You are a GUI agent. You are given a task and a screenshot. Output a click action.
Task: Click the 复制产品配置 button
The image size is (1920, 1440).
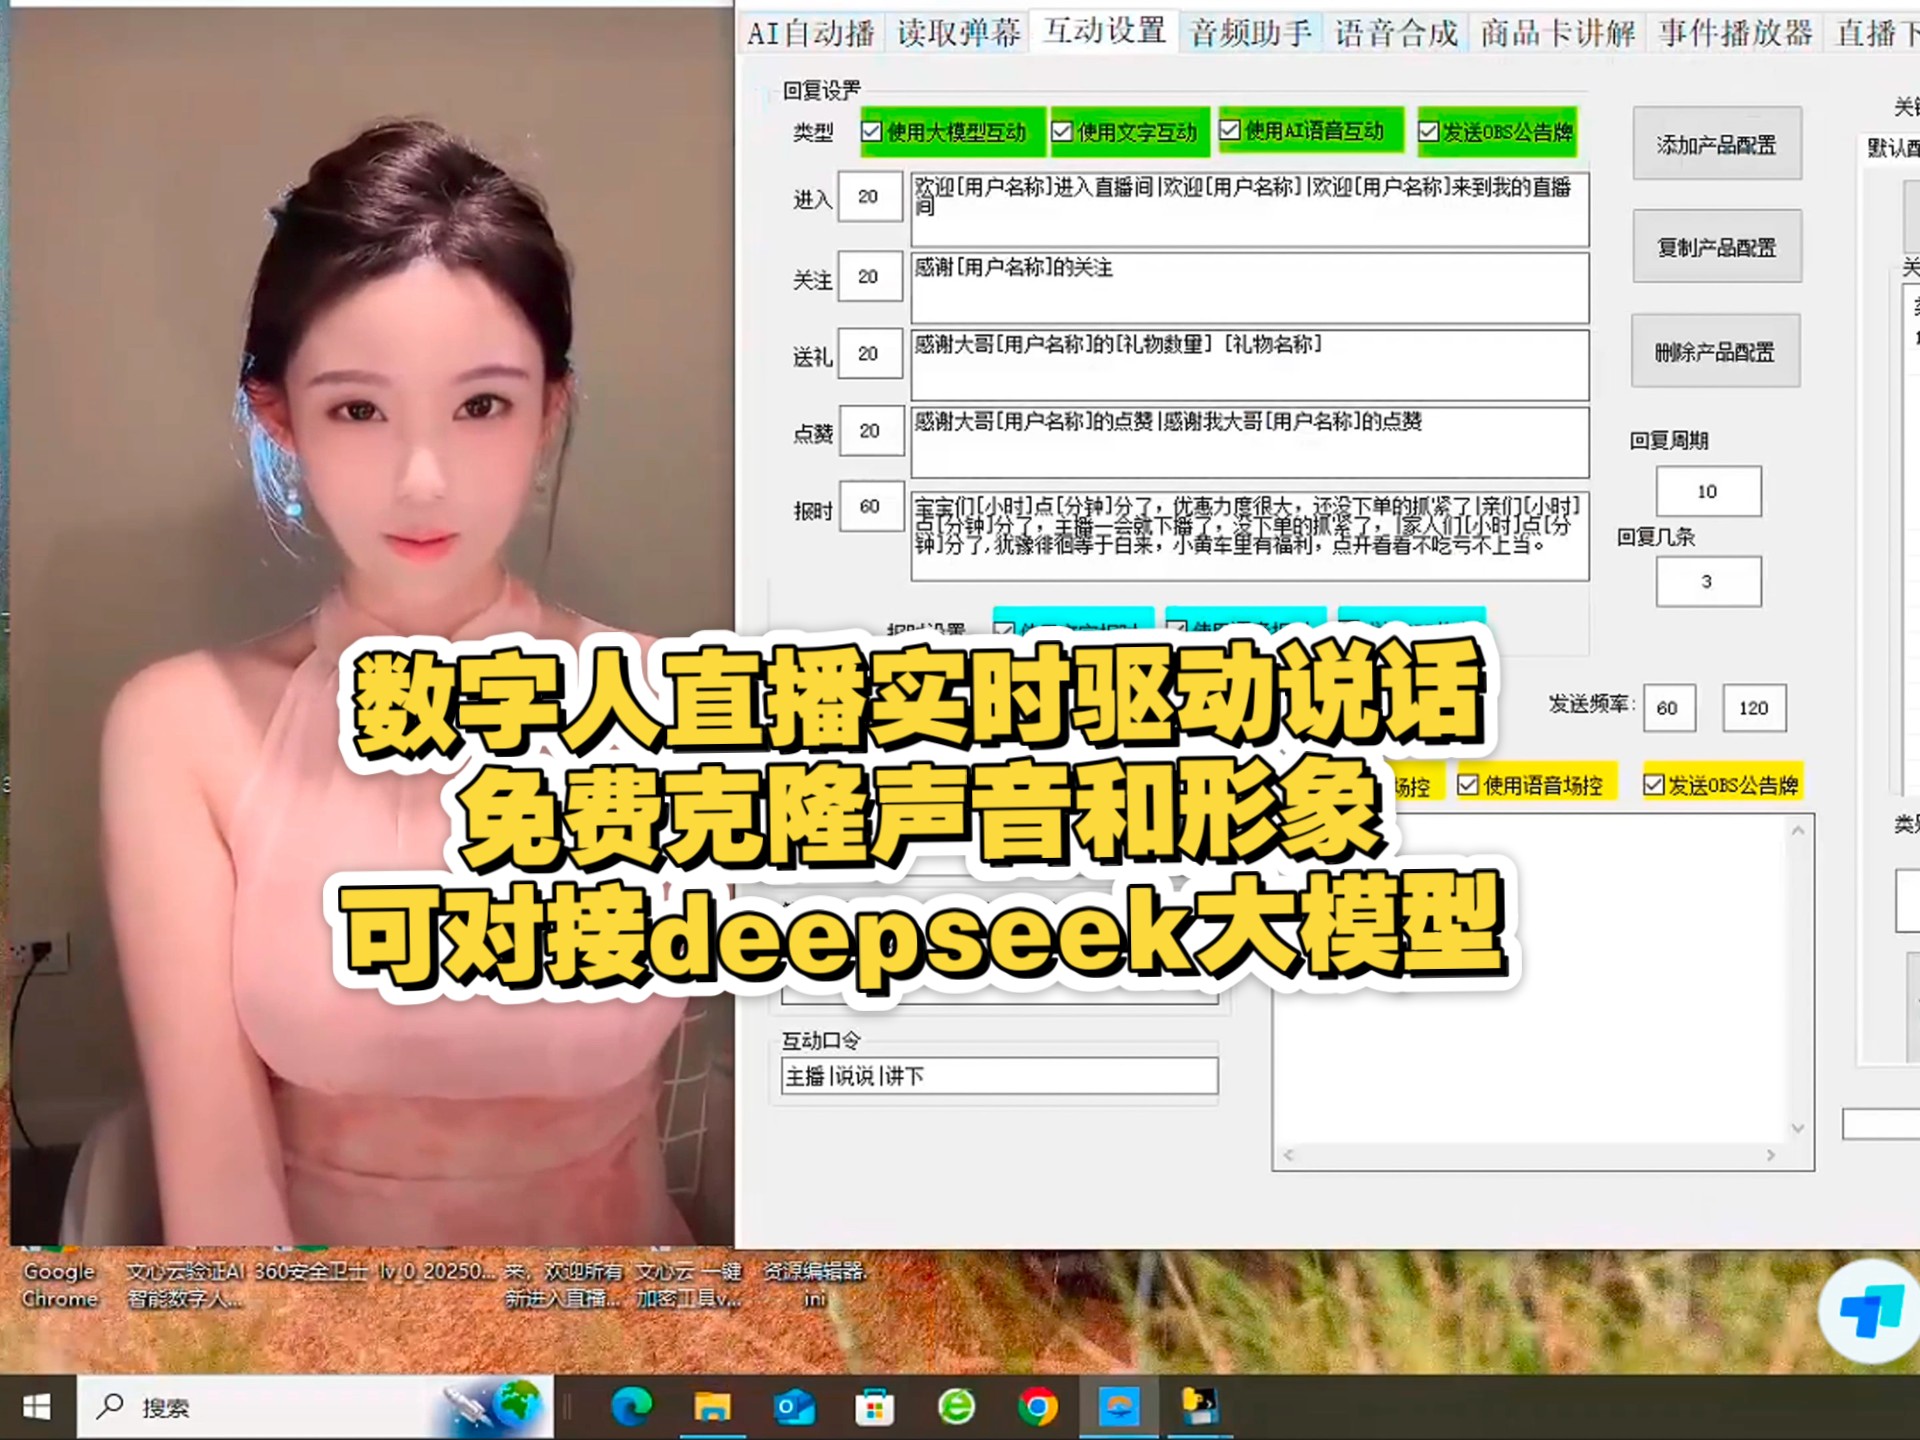tap(1717, 247)
